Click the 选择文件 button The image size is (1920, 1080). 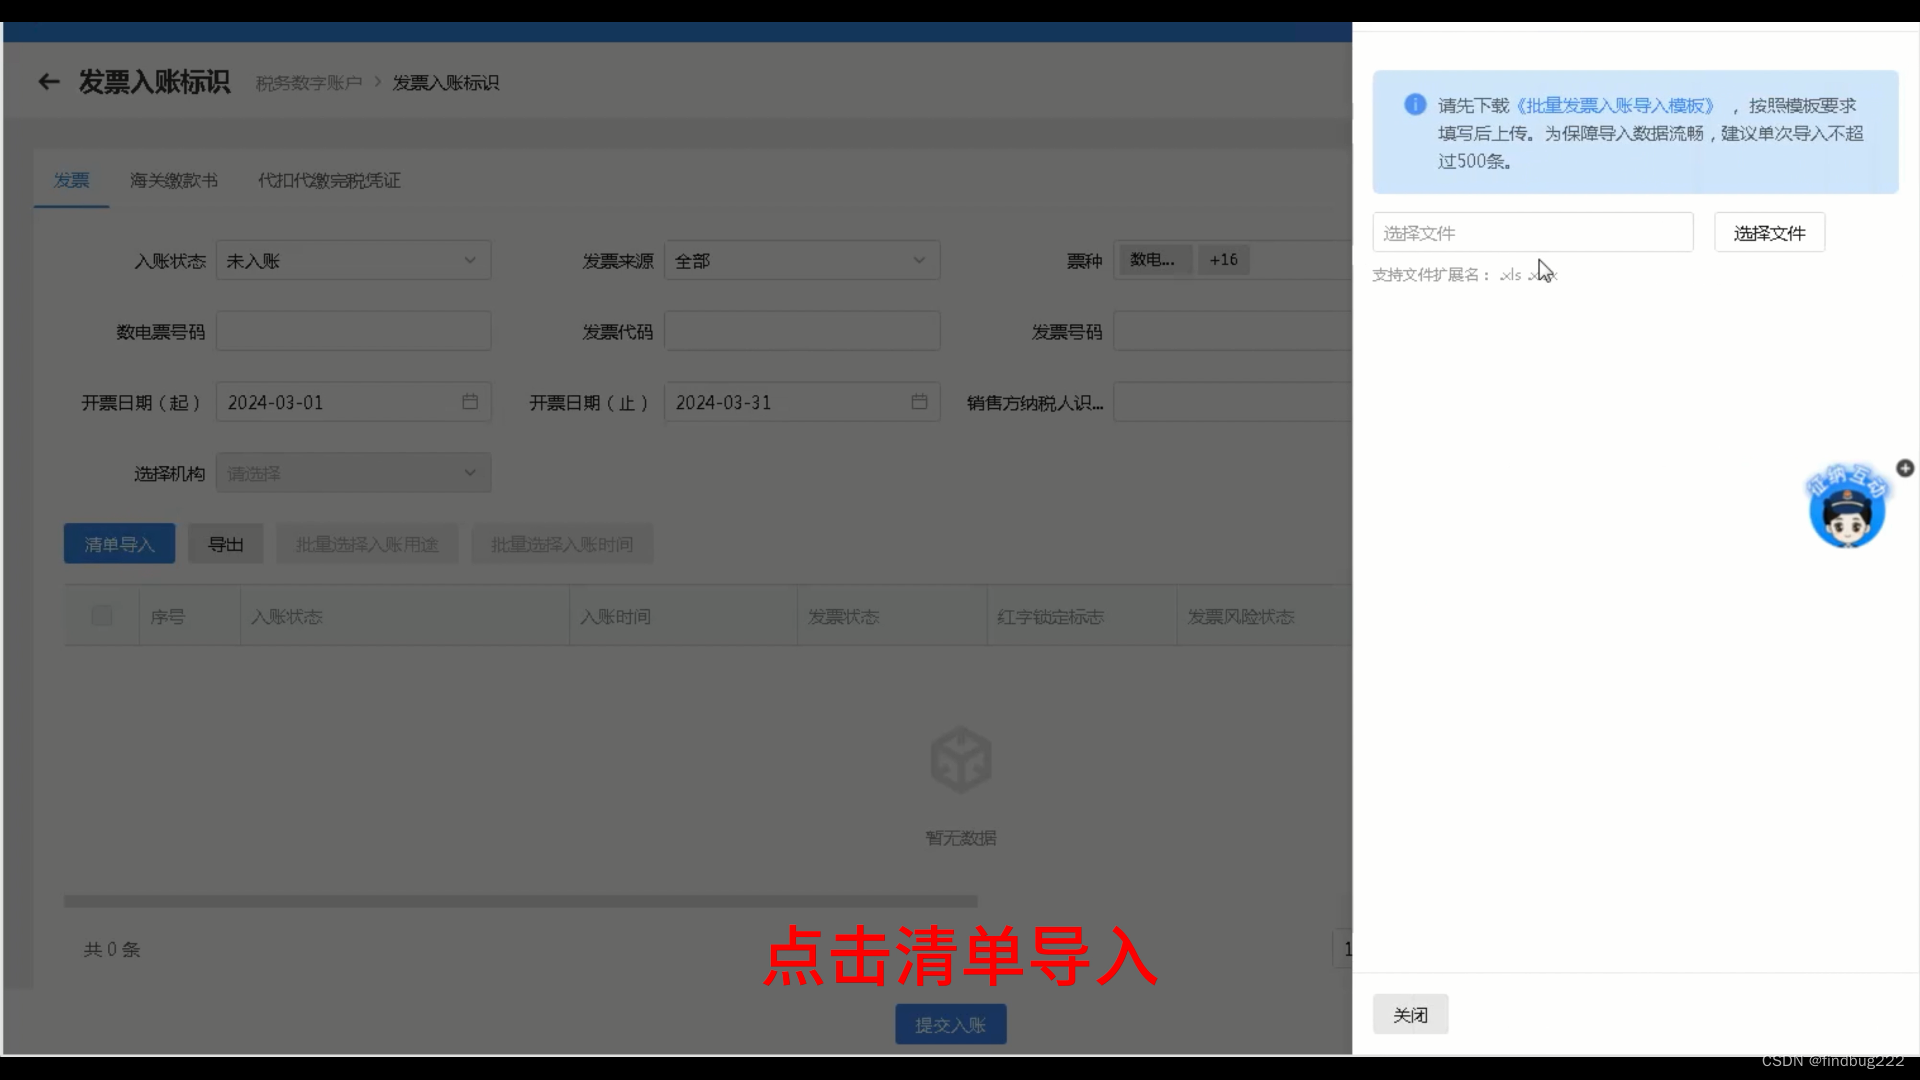tap(1769, 232)
